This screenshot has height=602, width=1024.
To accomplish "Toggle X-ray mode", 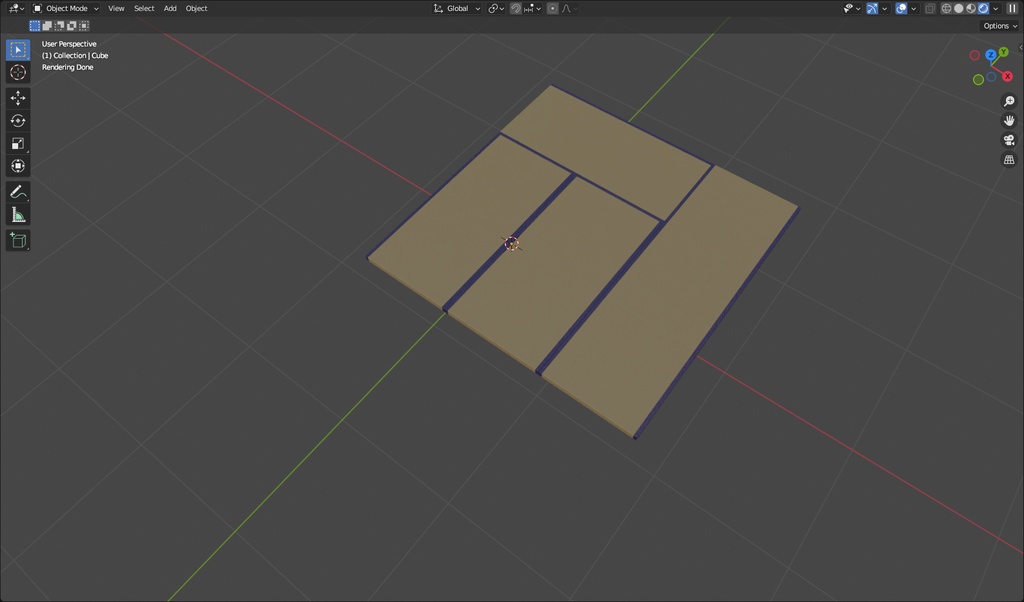I will click(x=930, y=8).
